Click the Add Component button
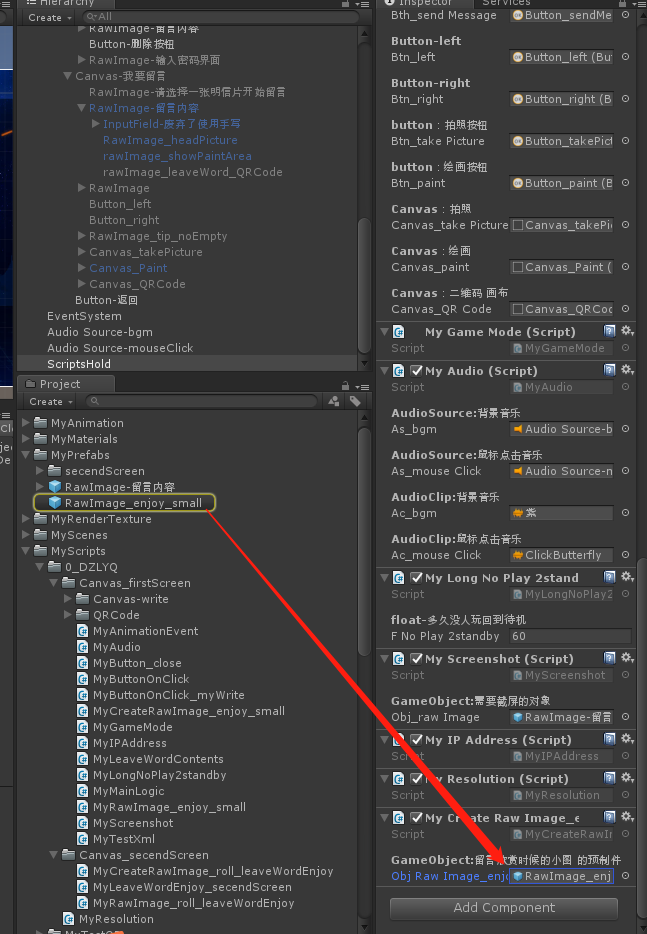This screenshot has width=647, height=934. point(504,908)
